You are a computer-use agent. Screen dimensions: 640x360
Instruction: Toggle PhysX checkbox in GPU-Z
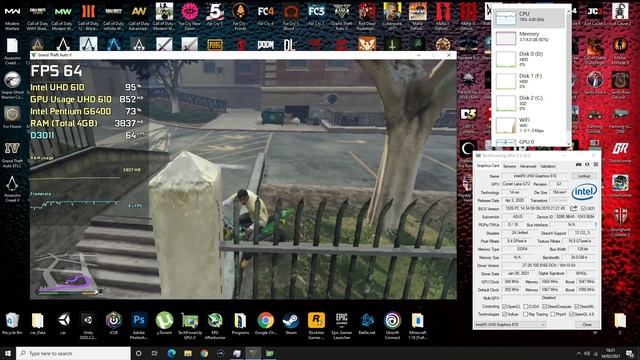[553, 314]
